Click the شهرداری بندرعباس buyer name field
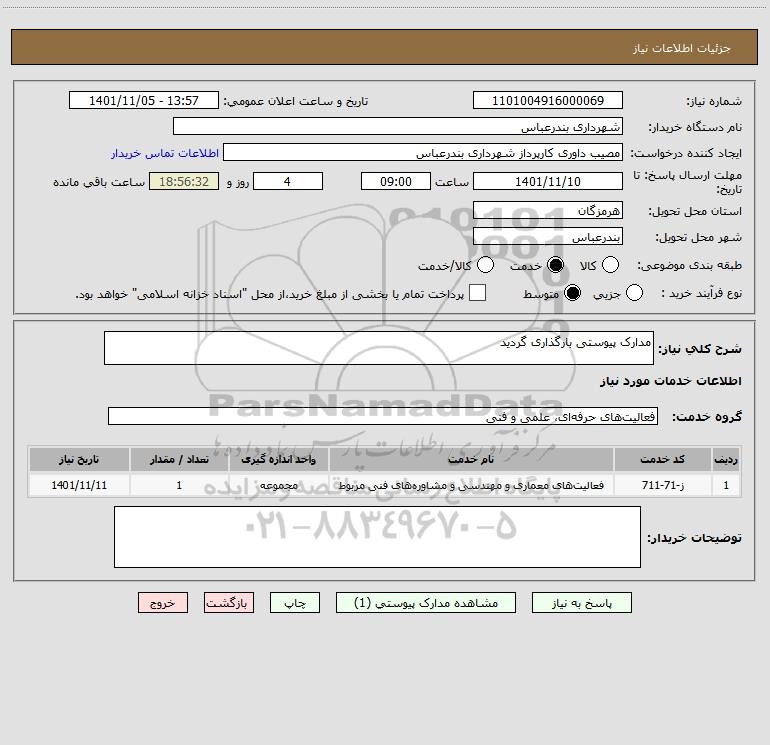 pyautogui.click(x=398, y=126)
